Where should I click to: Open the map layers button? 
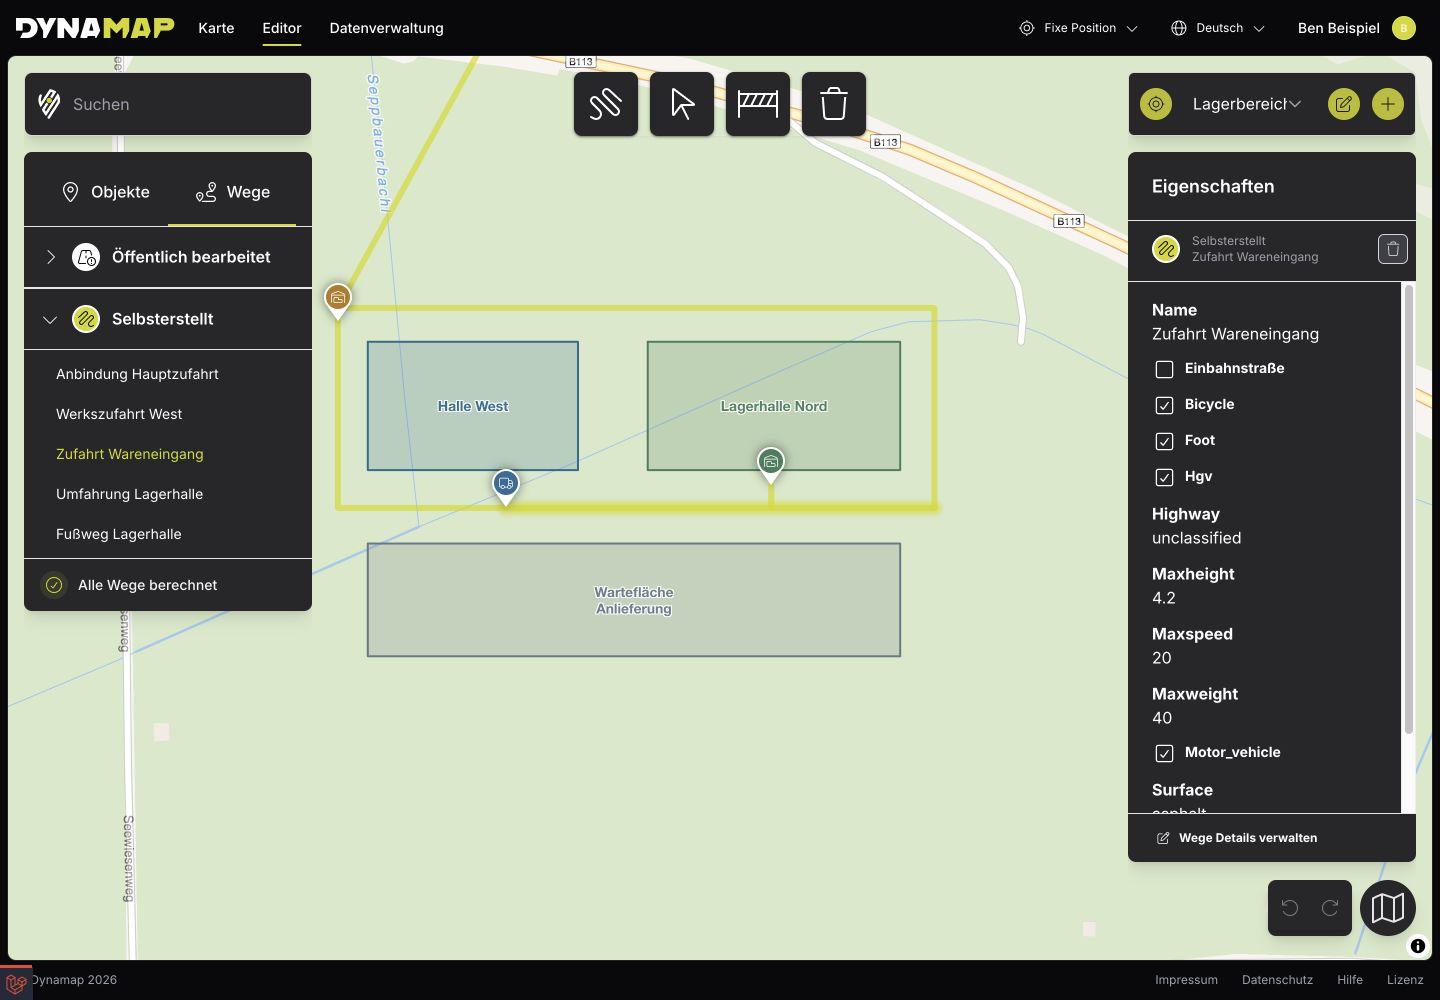pos(1388,908)
